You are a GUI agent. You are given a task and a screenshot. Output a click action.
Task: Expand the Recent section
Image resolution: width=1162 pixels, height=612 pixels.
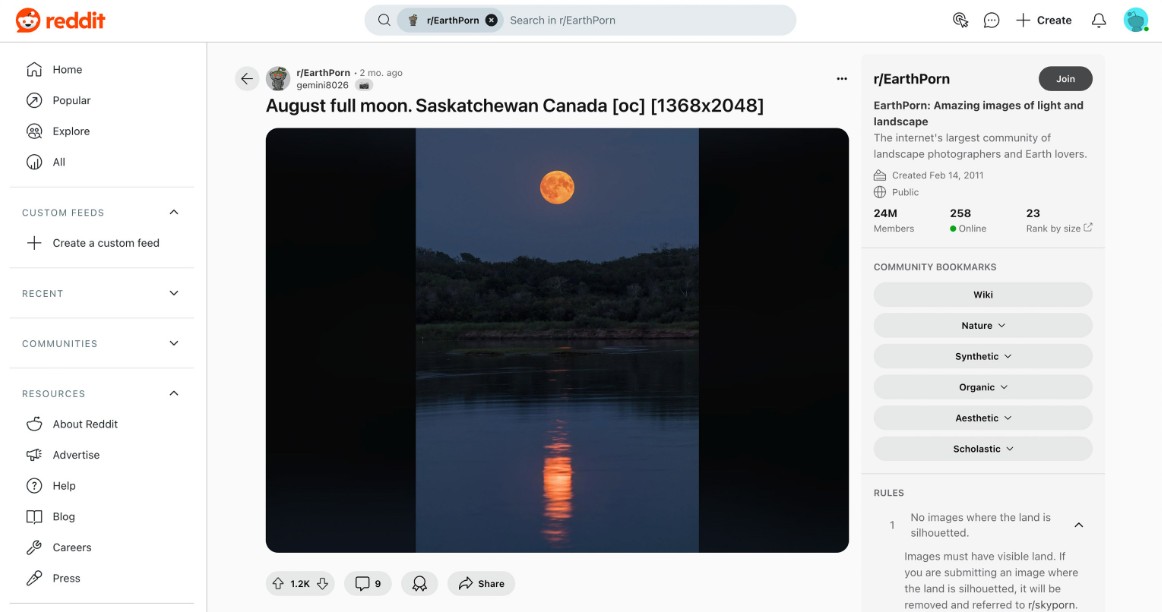(x=174, y=293)
